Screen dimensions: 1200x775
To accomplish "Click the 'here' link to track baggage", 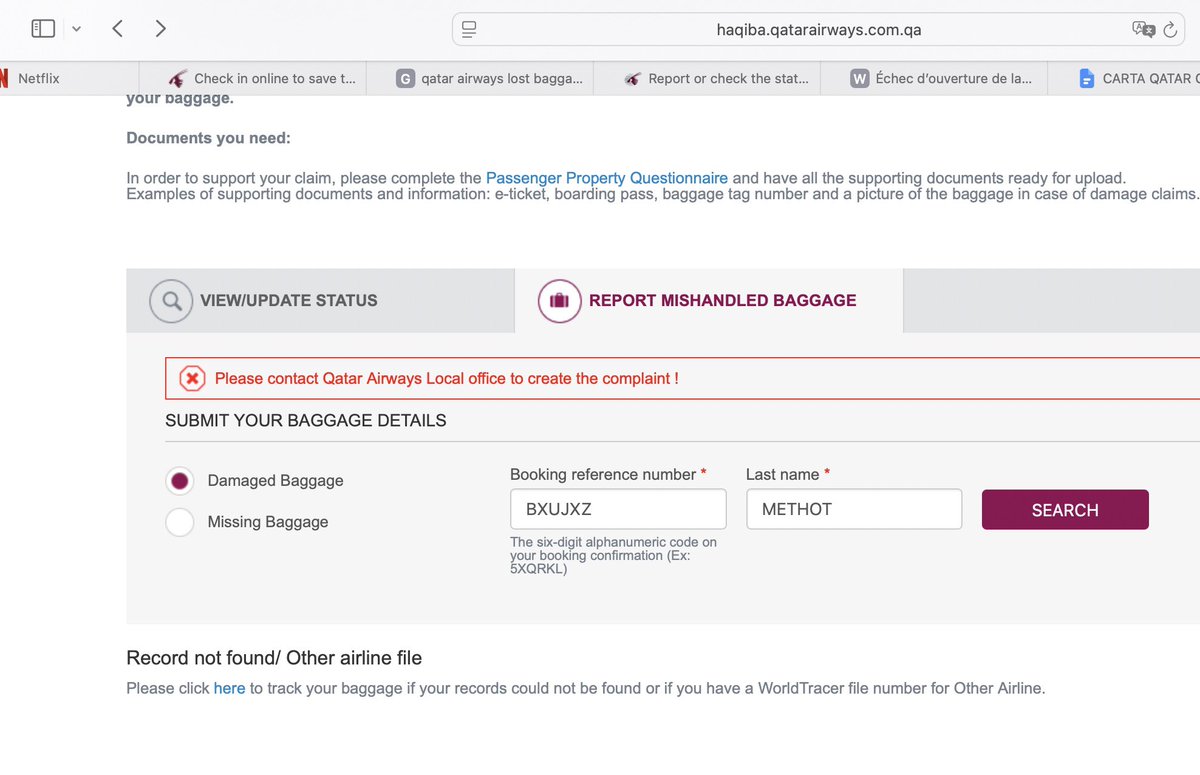I will click(229, 688).
